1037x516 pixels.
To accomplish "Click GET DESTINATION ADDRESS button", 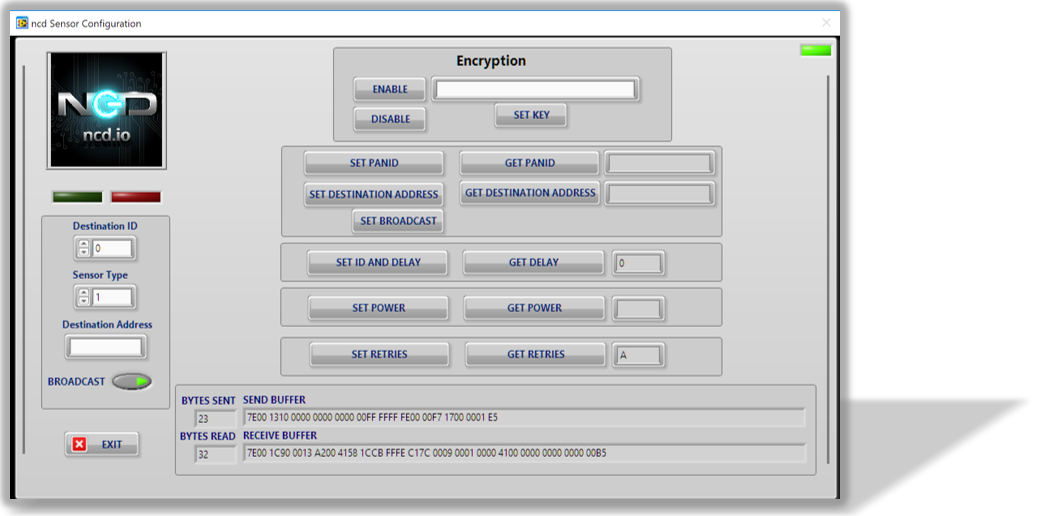I will (x=530, y=193).
